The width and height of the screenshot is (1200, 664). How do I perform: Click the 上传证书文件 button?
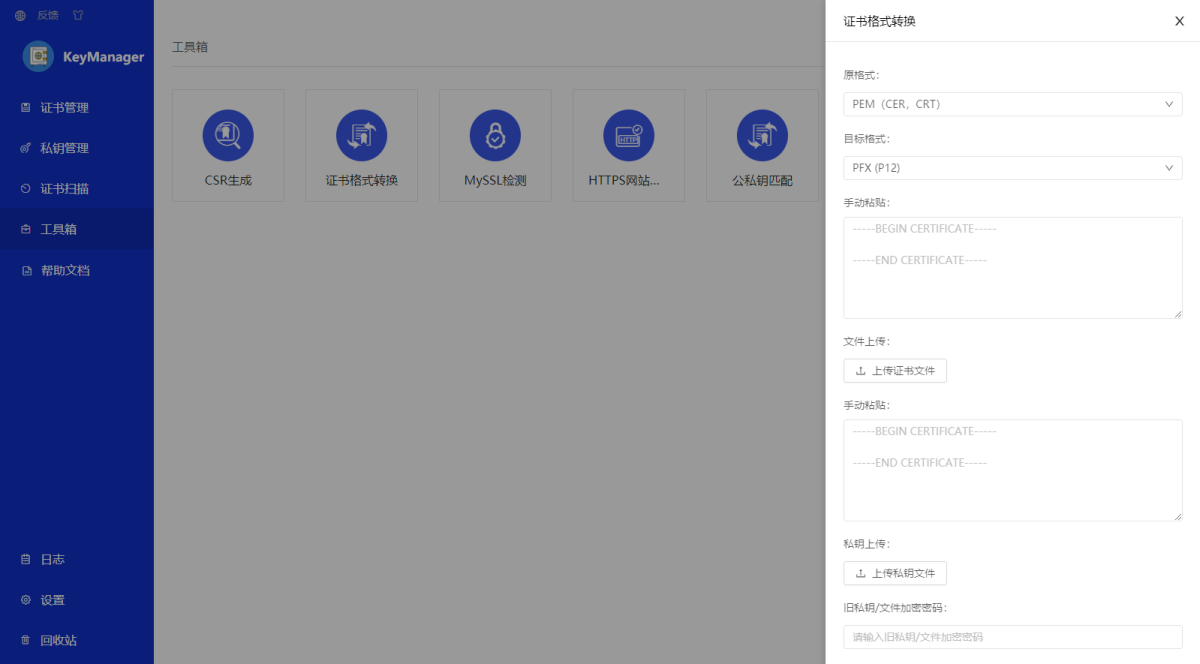click(x=895, y=371)
